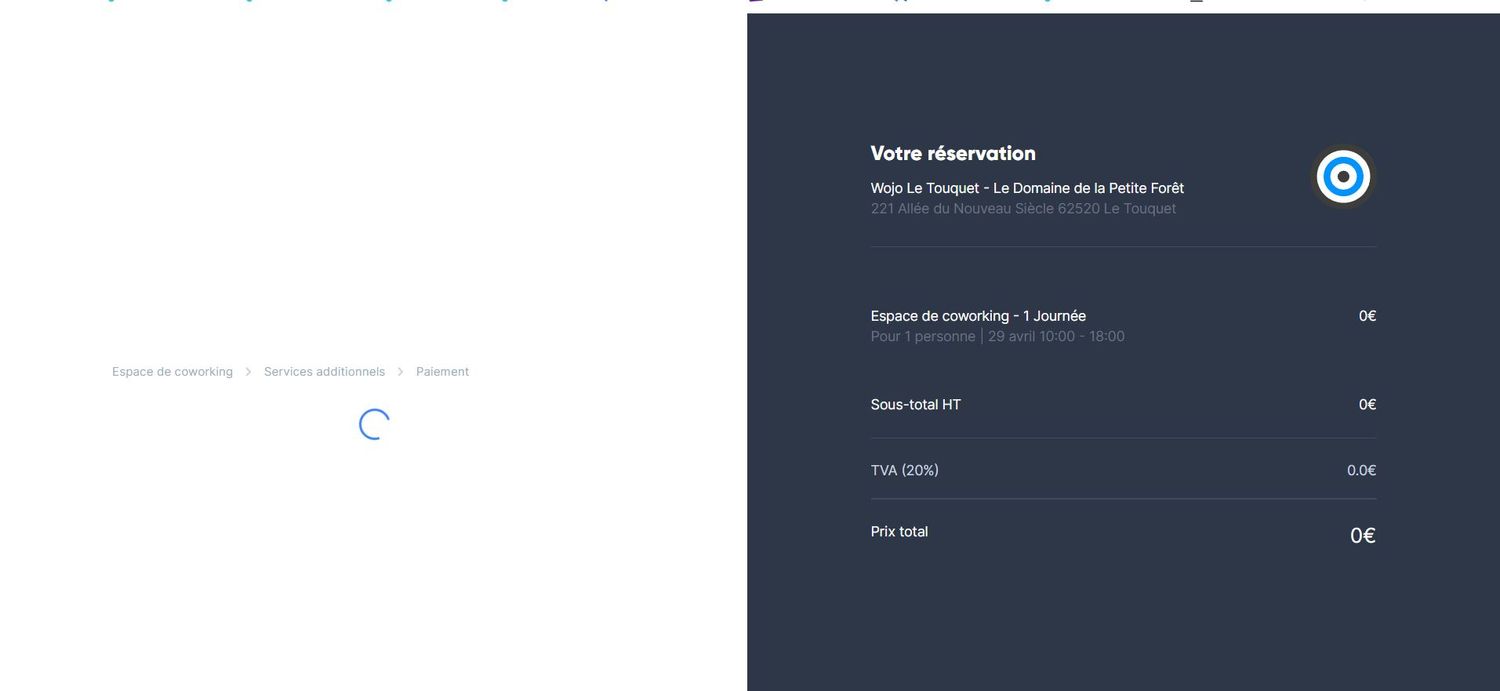Click the Sous-total HT label

coord(915,405)
